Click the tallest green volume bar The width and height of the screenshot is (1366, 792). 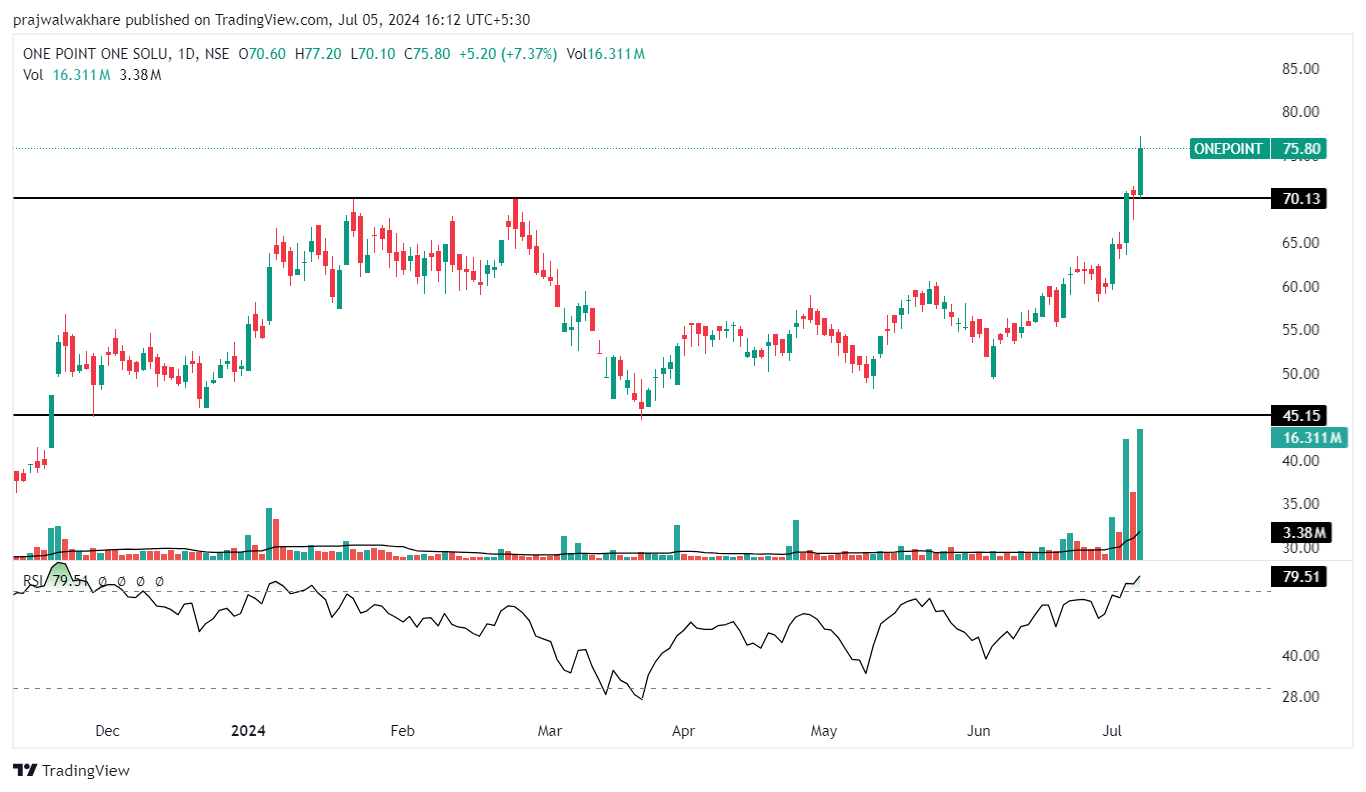click(1140, 493)
